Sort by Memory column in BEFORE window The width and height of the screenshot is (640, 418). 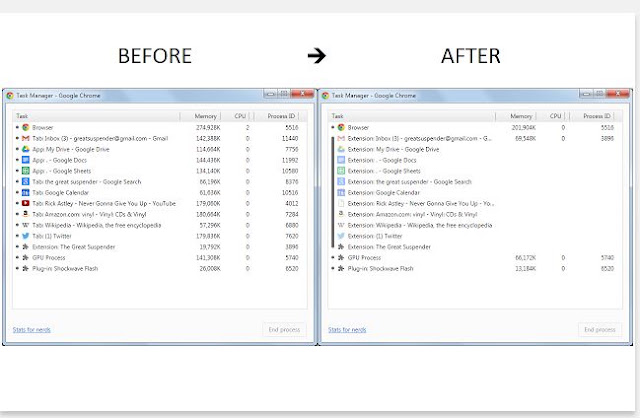200,116
